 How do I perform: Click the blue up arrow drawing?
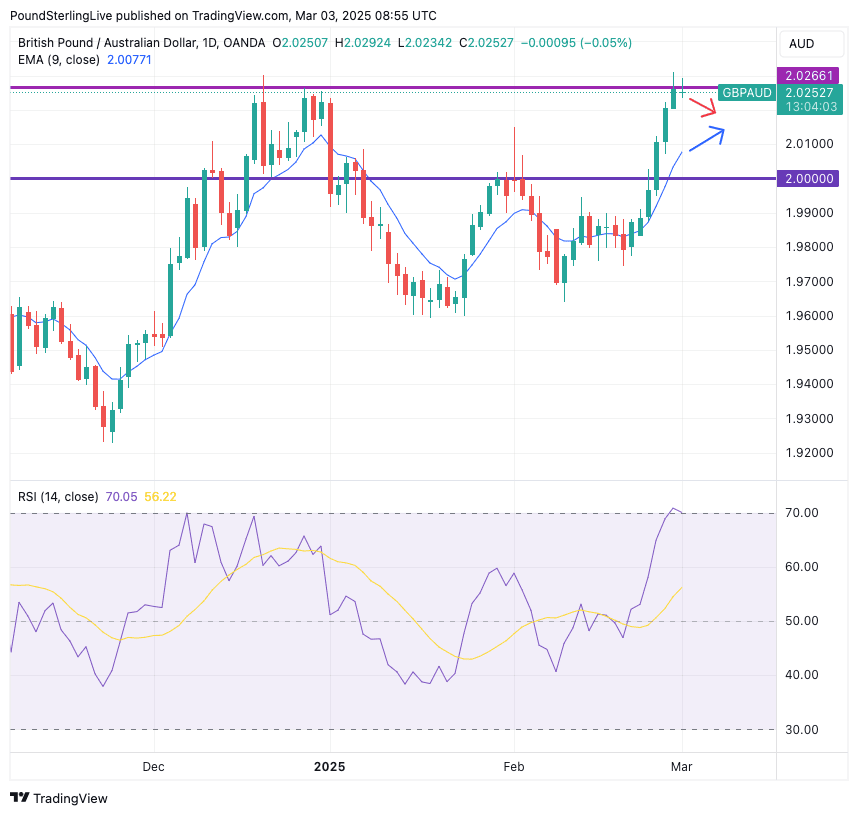click(x=706, y=138)
